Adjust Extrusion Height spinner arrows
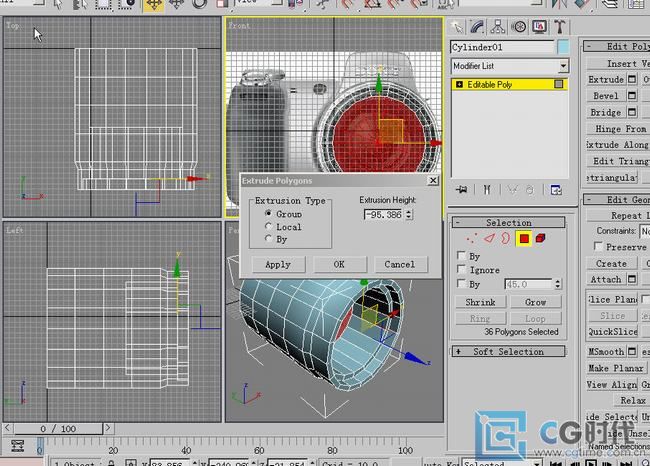The width and height of the screenshot is (650, 466). 409,214
